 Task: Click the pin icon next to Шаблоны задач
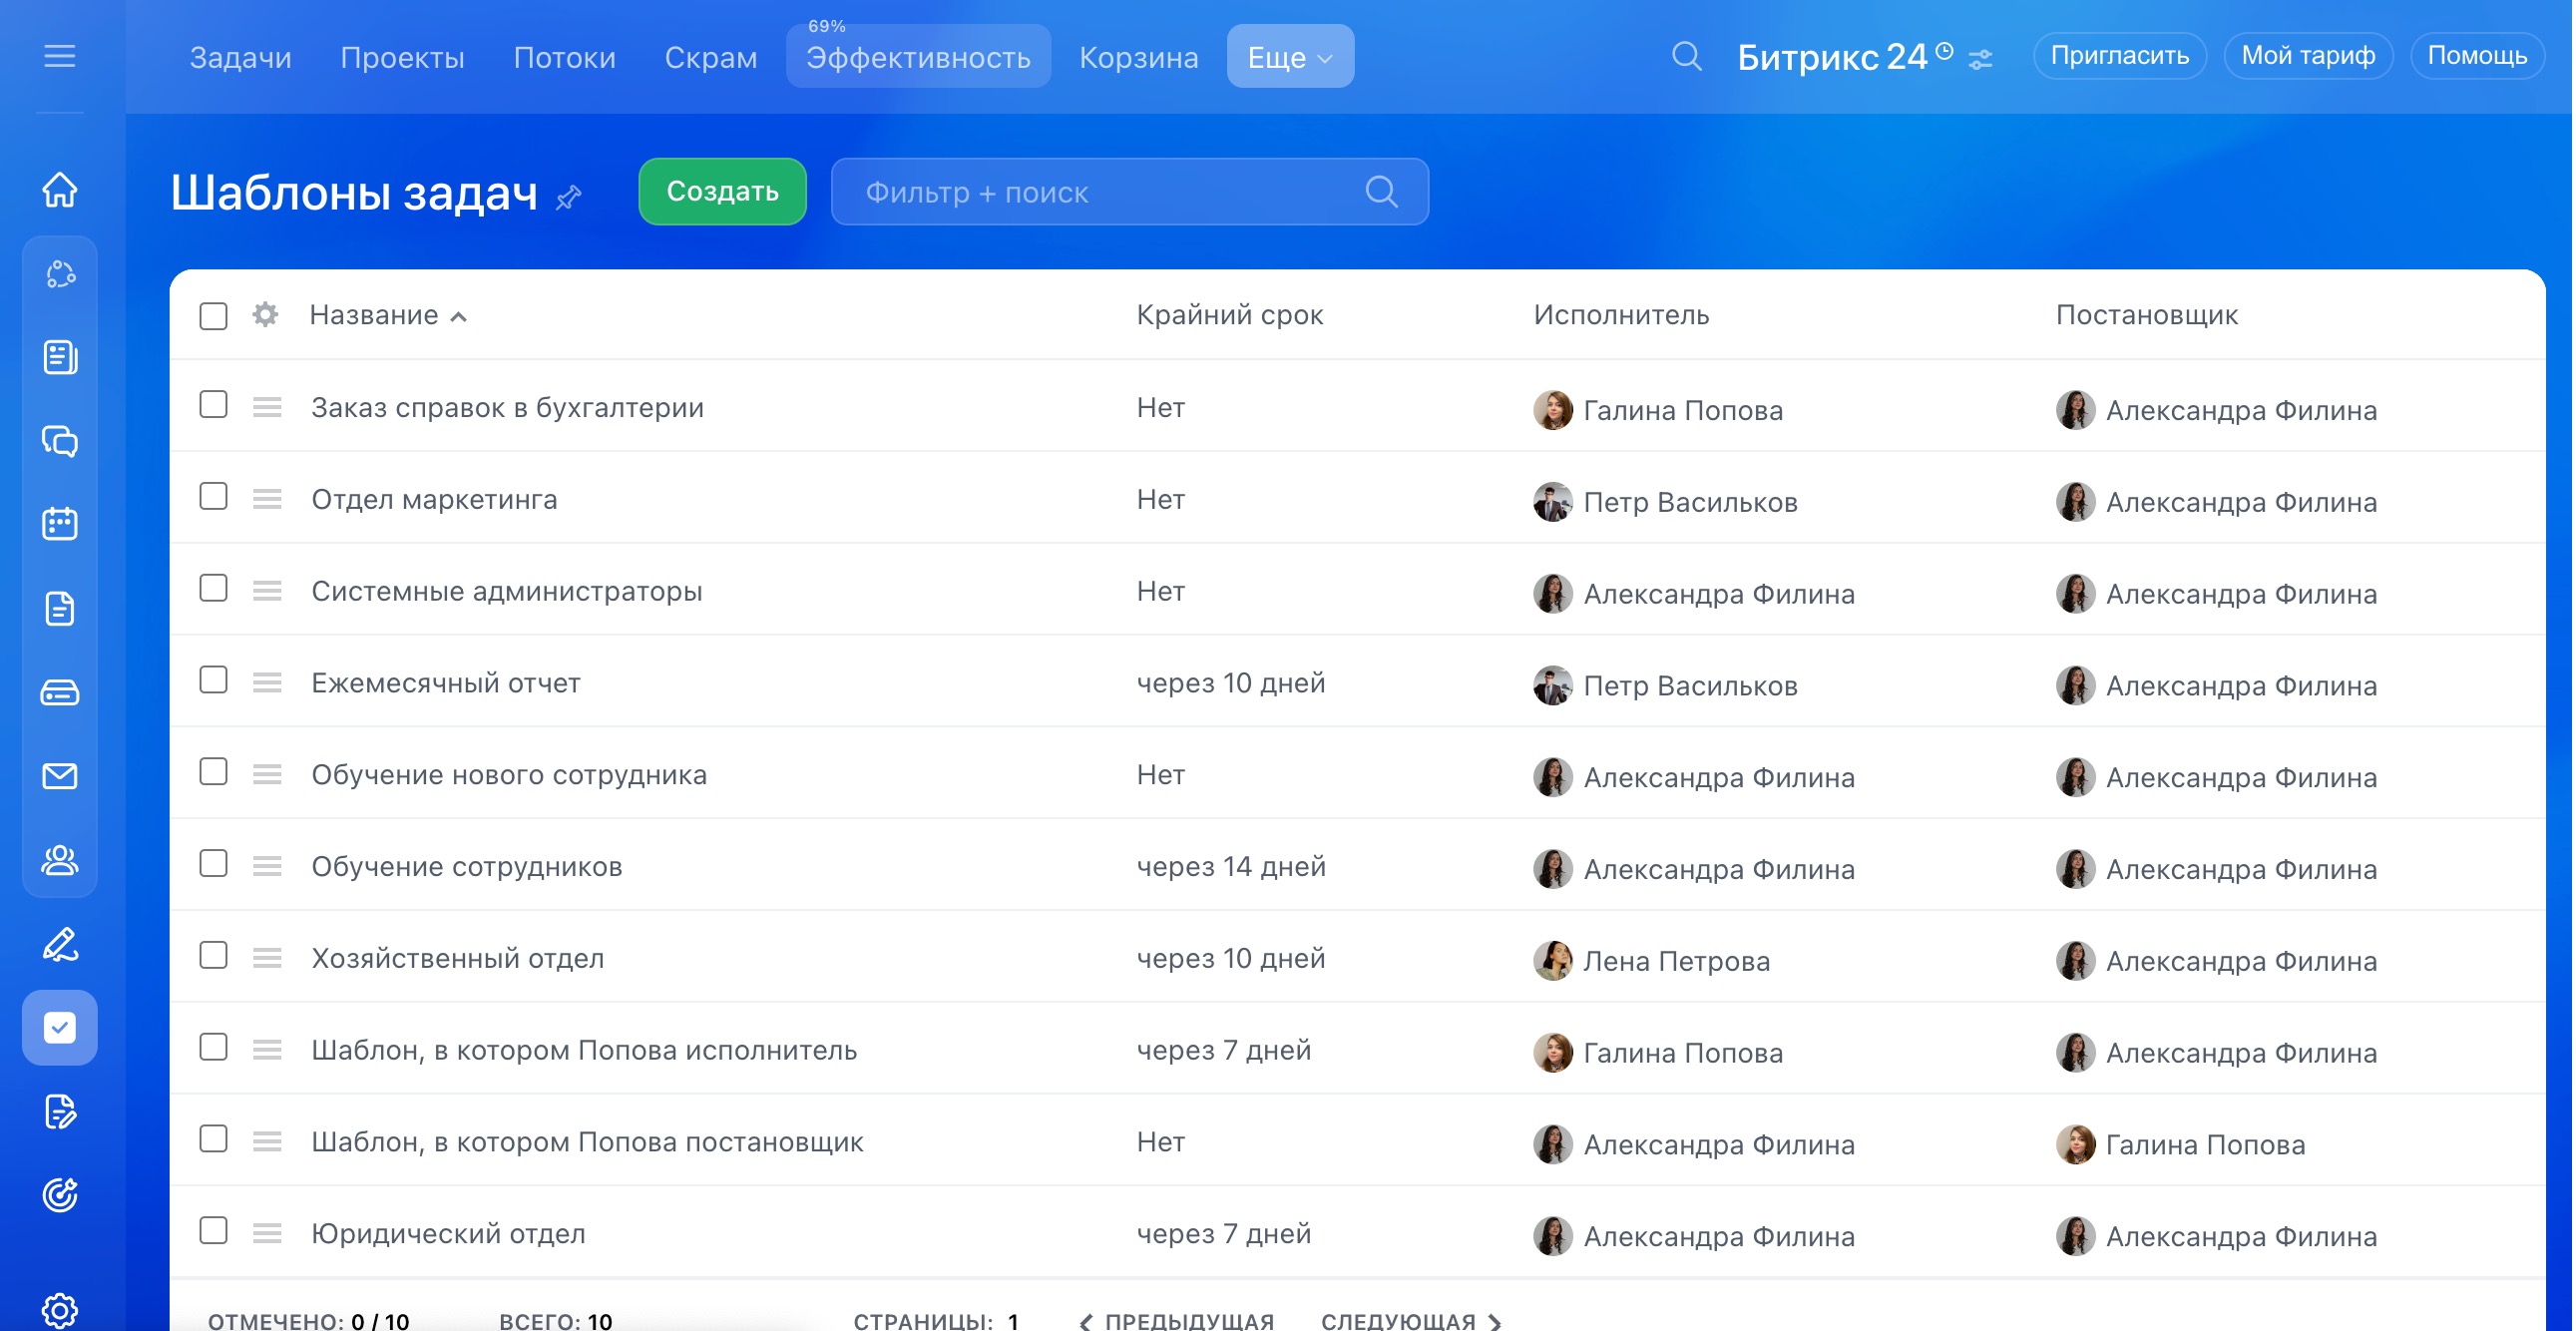(x=570, y=197)
